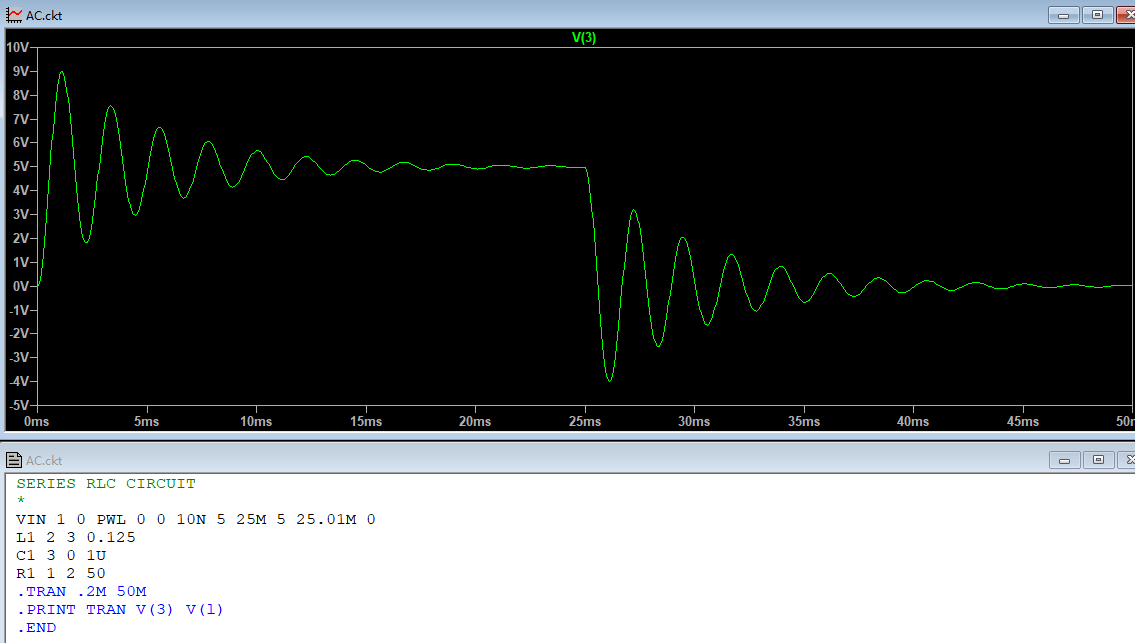The width and height of the screenshot is (1135, 643).
Task: Click the VIN PWL source line
Action: click(195, 519)
